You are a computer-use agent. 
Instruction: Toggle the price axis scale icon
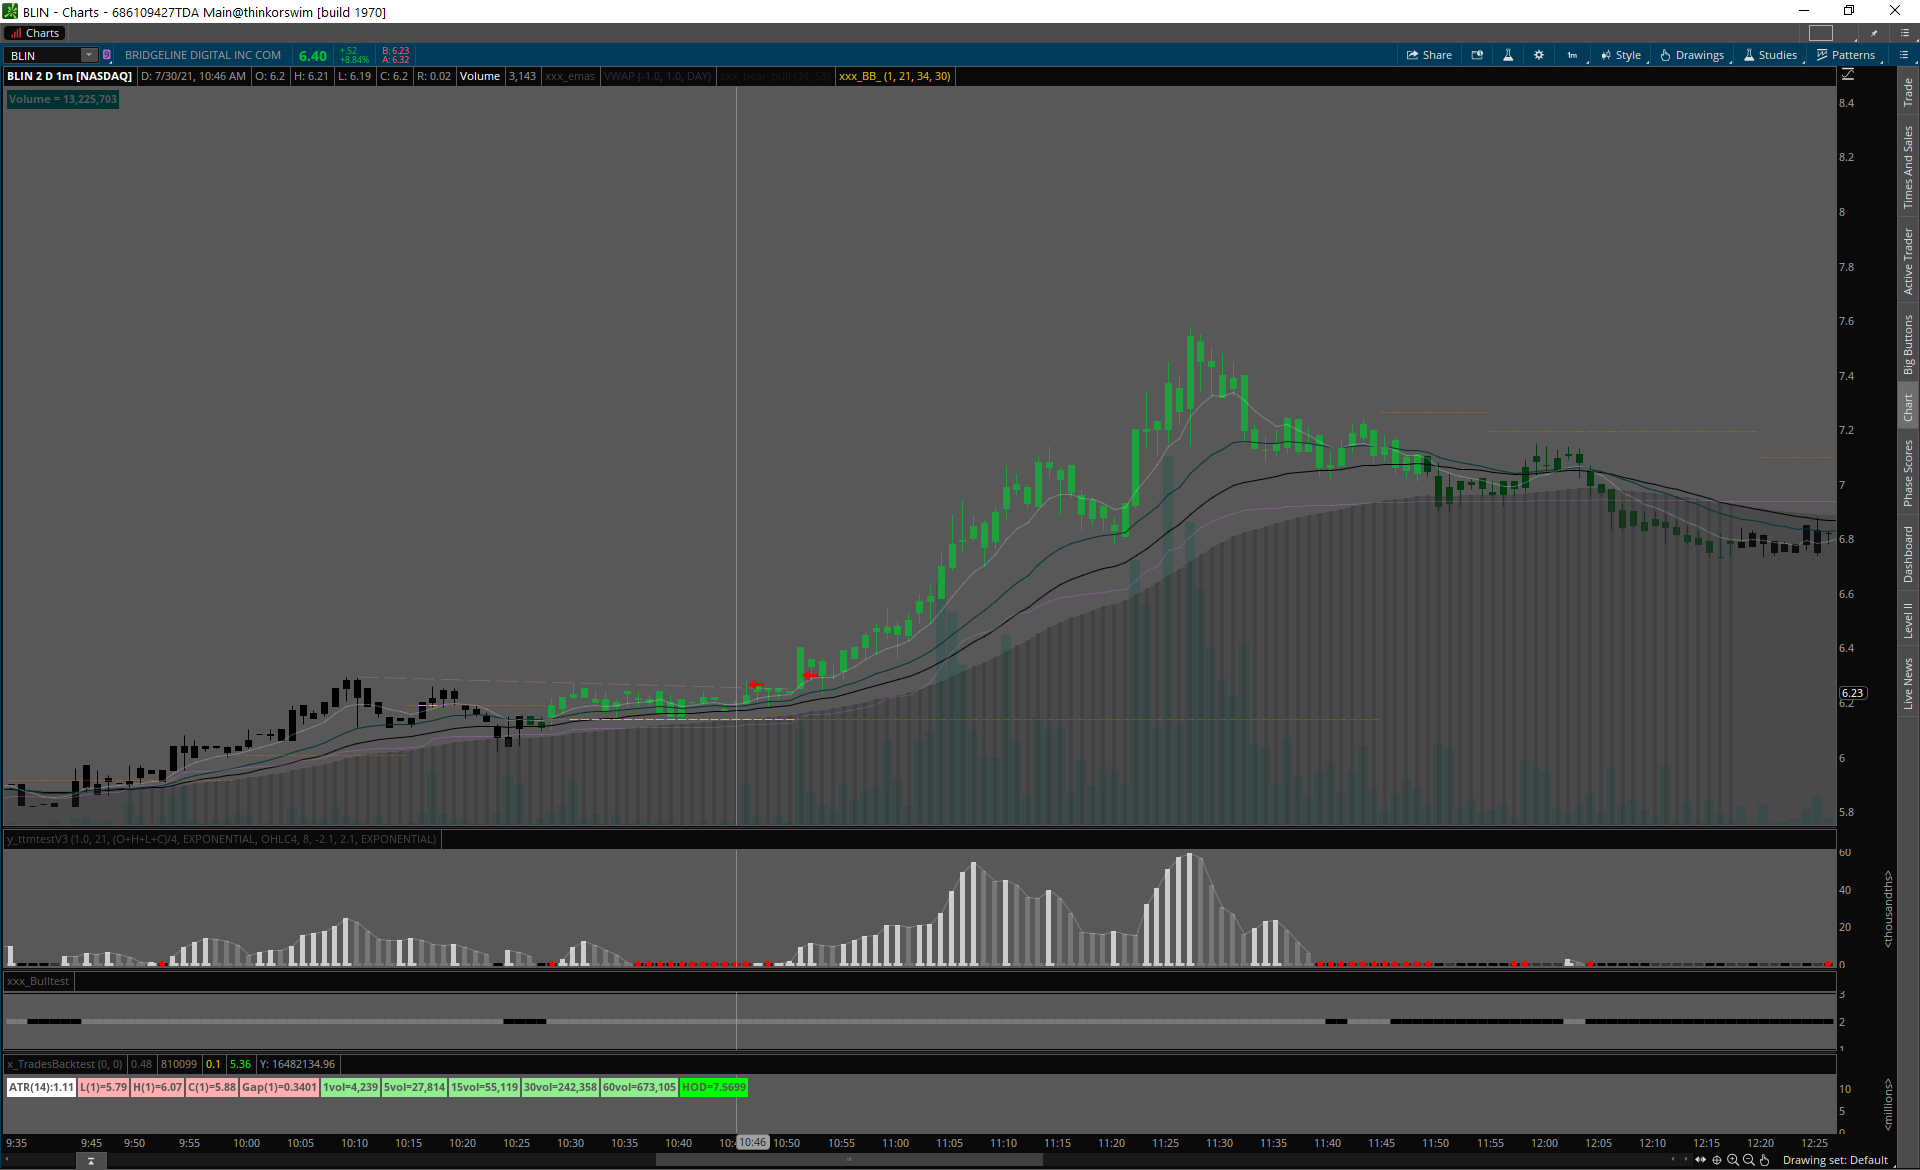click(1848, 75)
